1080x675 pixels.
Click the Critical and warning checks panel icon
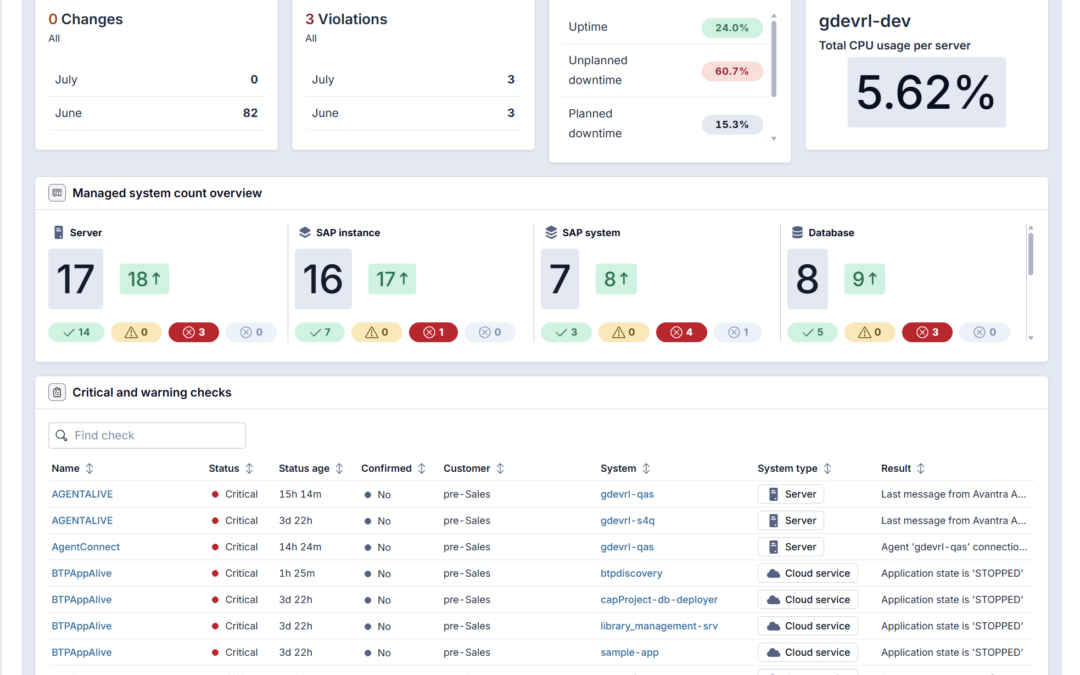(57, 392)
